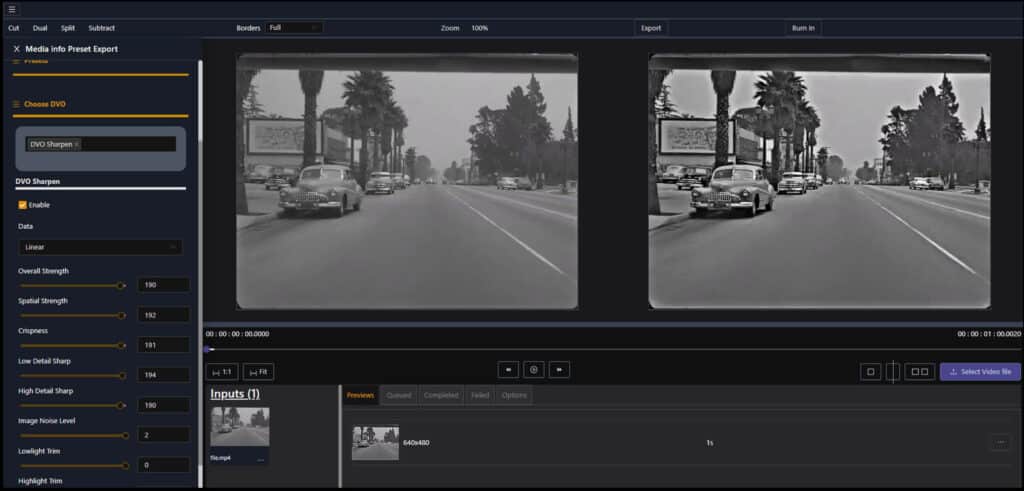Screen dimensions: 1024x491
Task: Adjust the Overall Strength slider
Action: (72, 285)
